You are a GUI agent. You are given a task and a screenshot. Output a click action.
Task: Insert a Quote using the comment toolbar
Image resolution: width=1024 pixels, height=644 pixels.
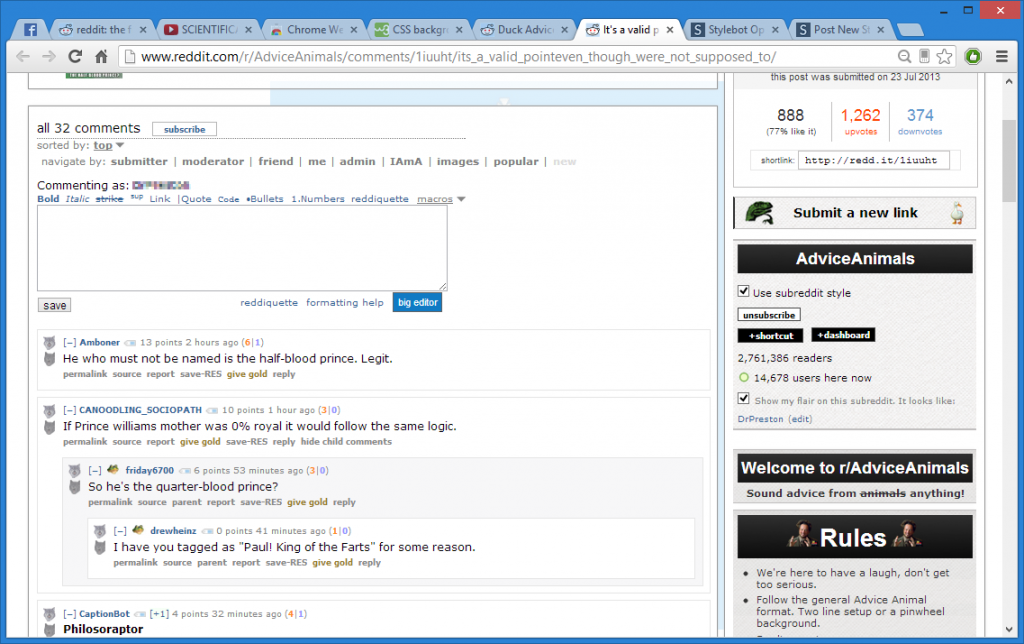pyautogui.click(x=195, y=199)
